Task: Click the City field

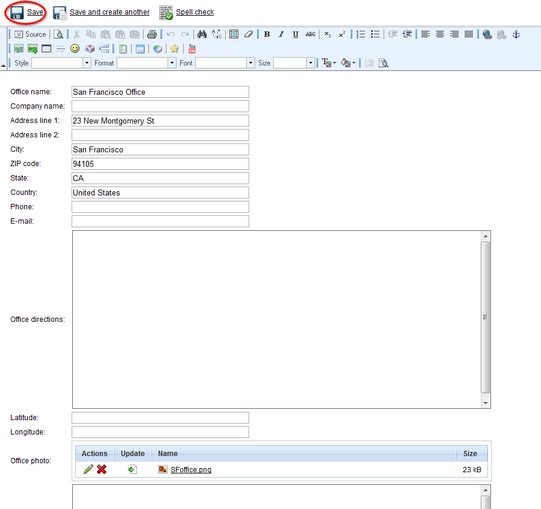Action: [160, 149]
